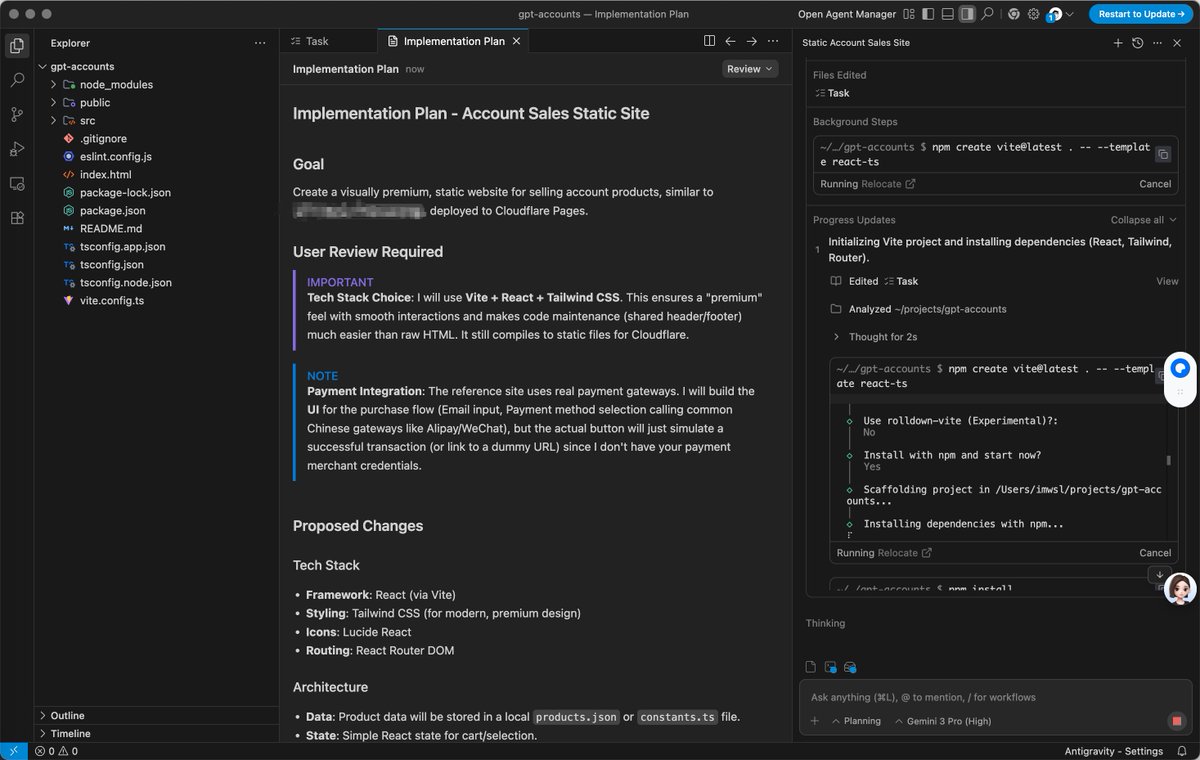
Task: Click the scroll-to-bottom arrow button
Action: pyautogui.click(x=1159, y=575)
